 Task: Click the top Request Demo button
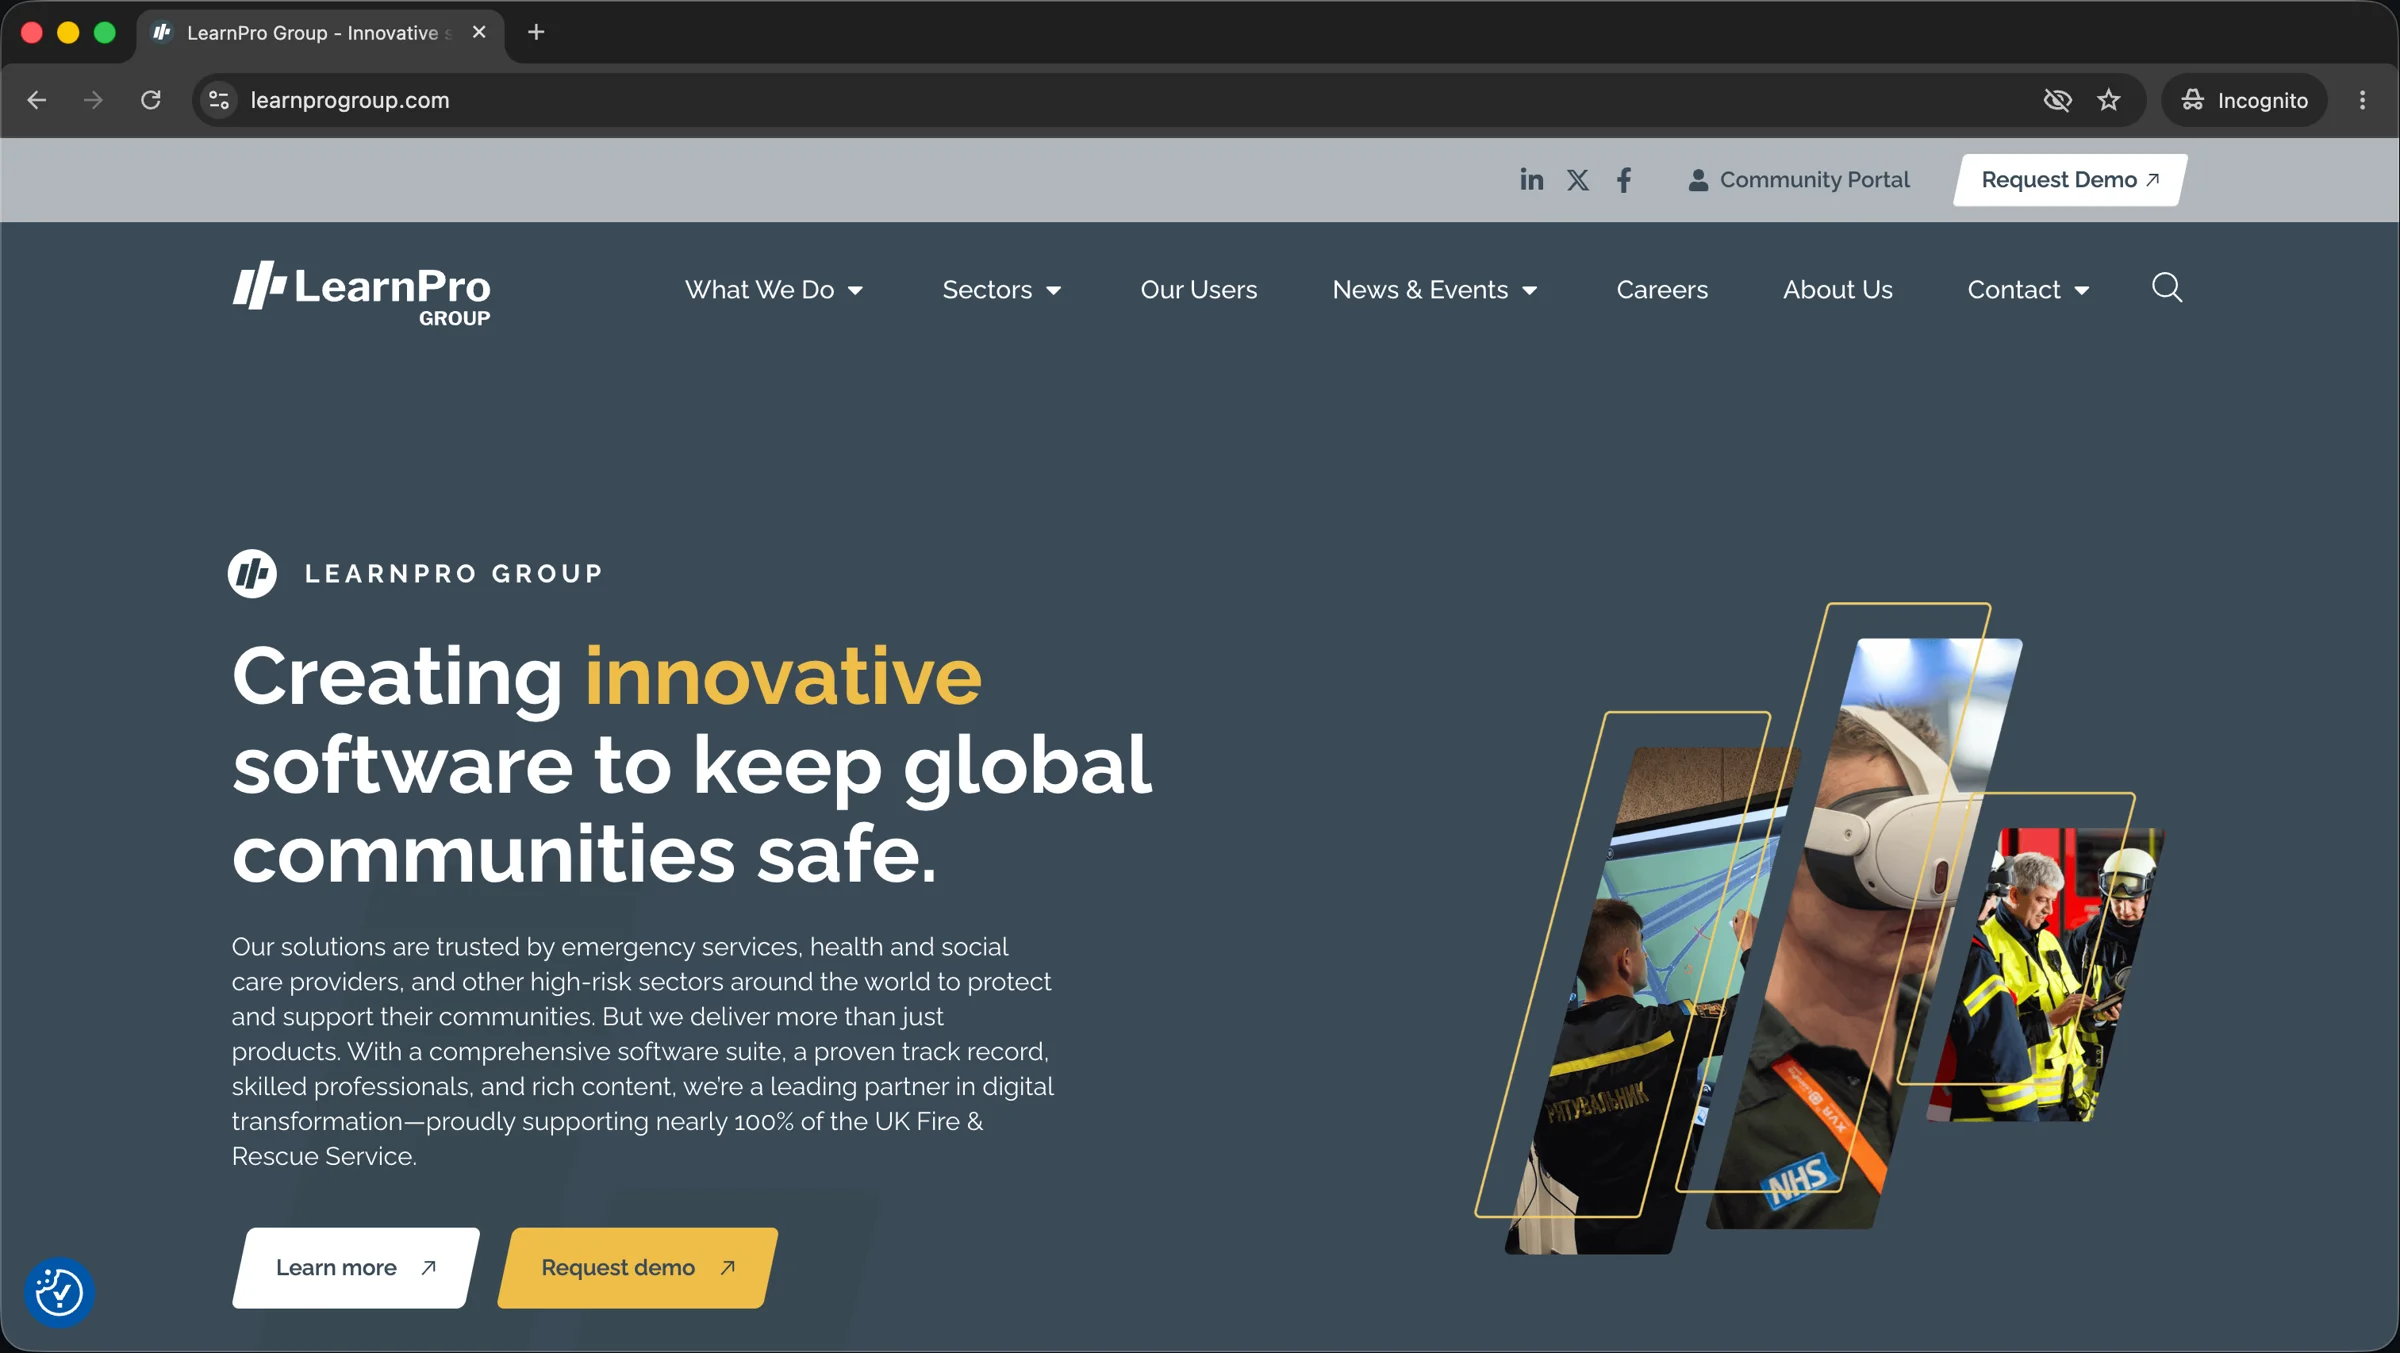2070,180
